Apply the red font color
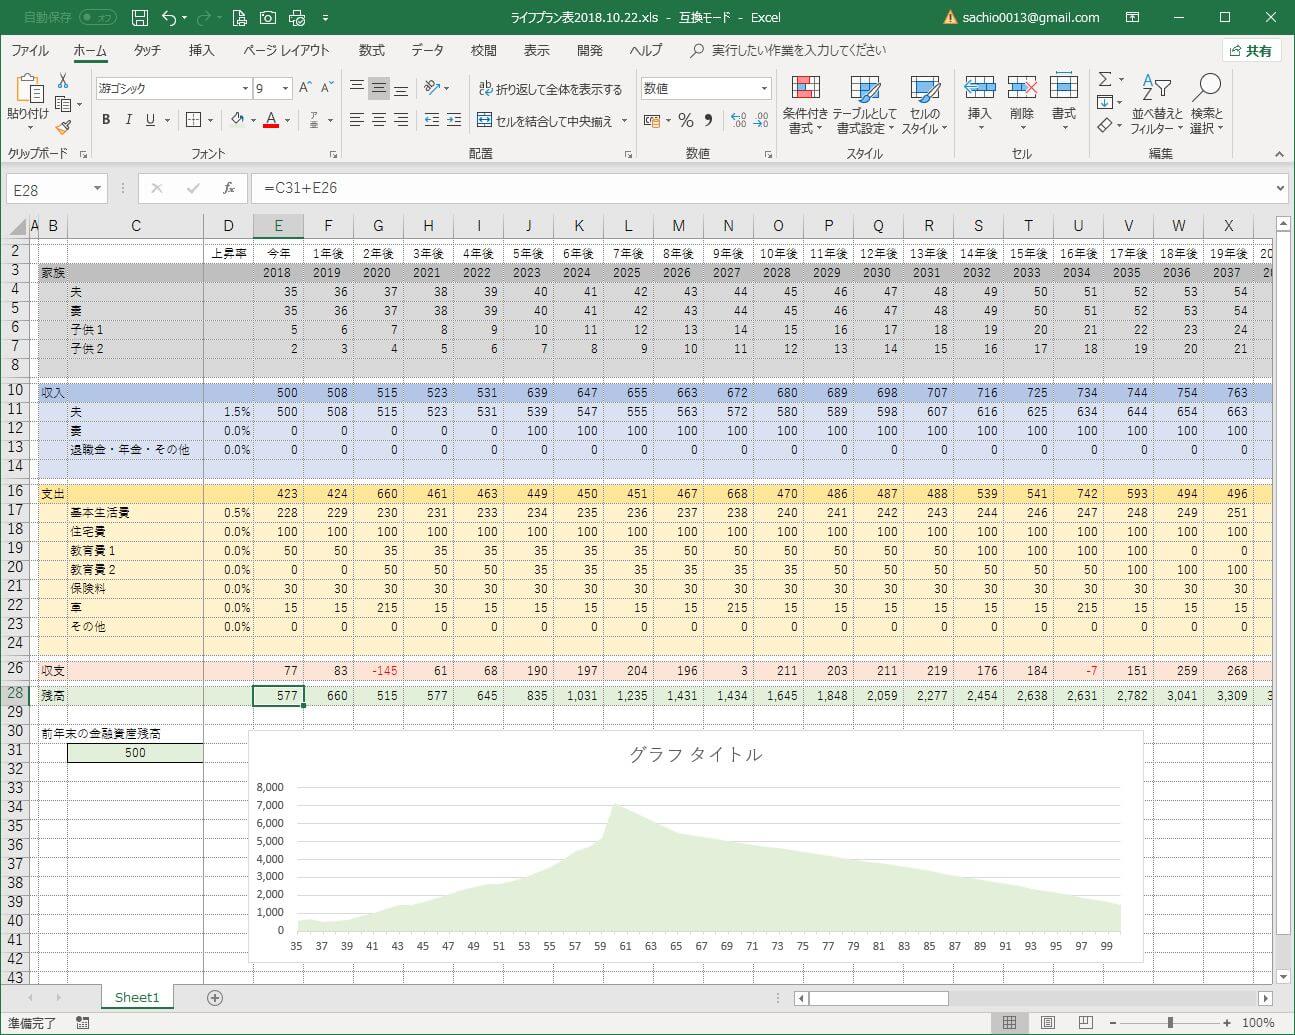 (x=270, y=120)
